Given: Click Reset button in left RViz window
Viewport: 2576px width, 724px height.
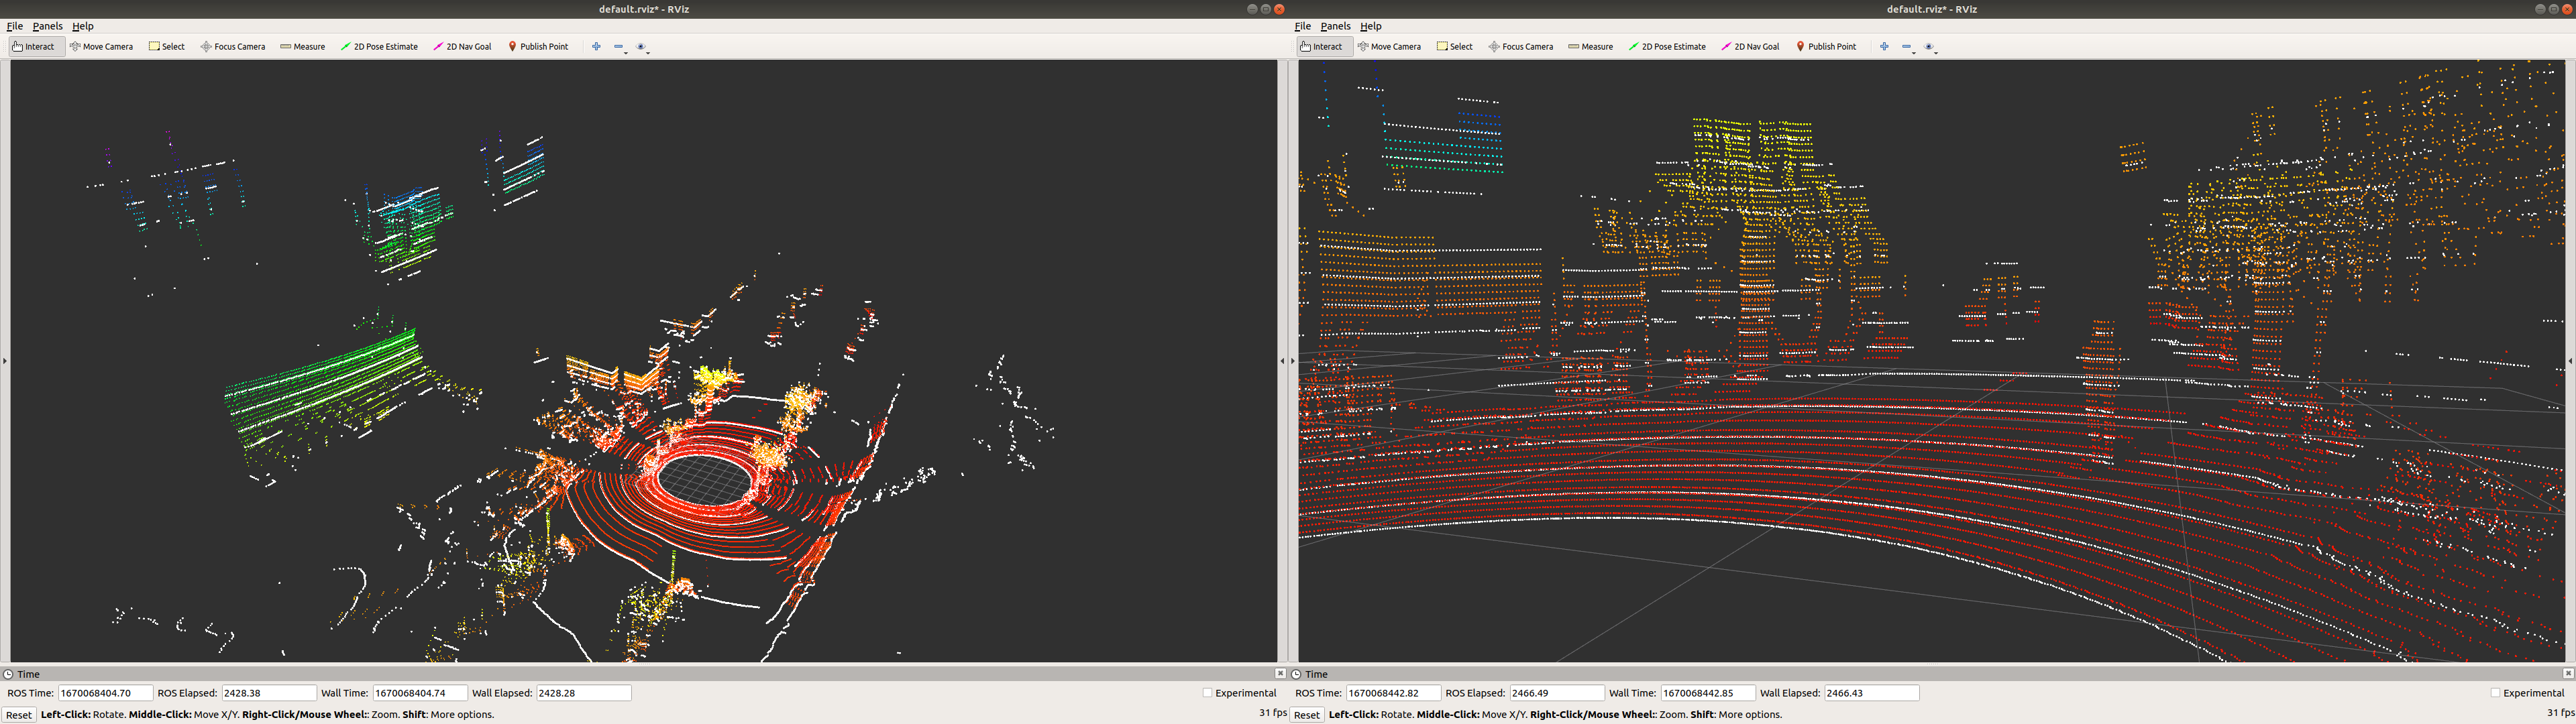Looking at the screenshot, I should (18, 714).
